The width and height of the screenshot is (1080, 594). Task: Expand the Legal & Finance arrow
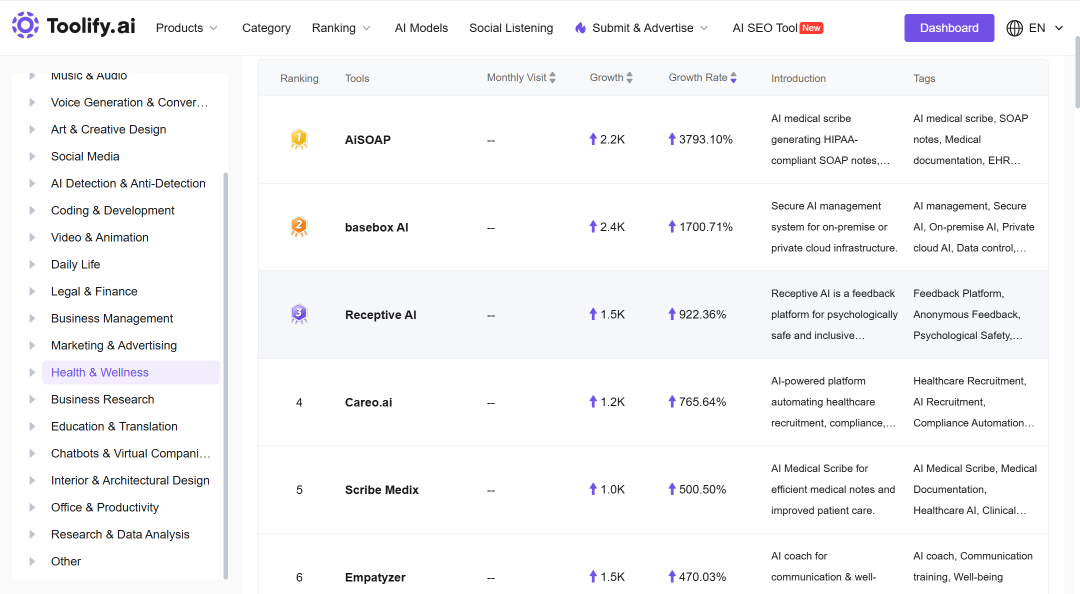pyautogui.click(x=32, y=291)
